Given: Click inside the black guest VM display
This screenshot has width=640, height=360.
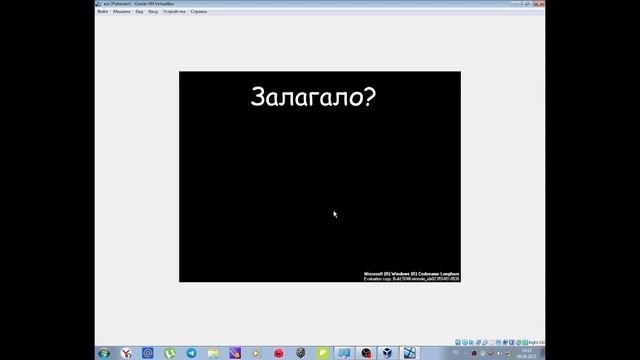Looking at the screenshot, I should [320, 176].
